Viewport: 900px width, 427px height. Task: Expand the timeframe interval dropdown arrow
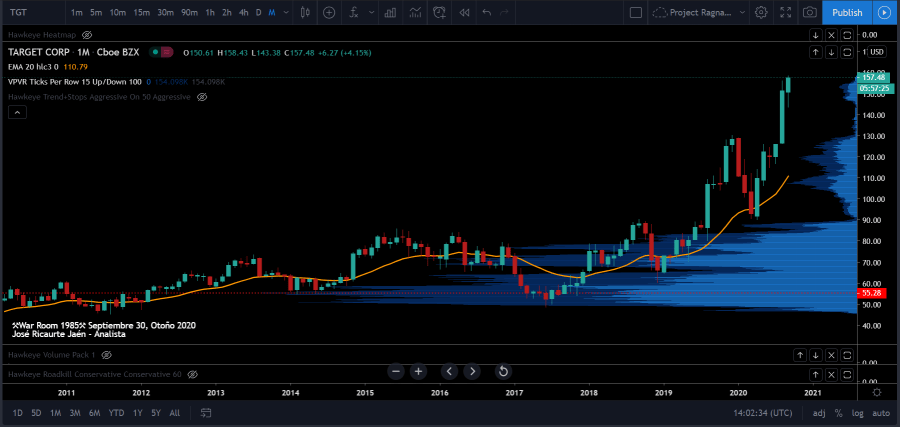coord(286,12)
